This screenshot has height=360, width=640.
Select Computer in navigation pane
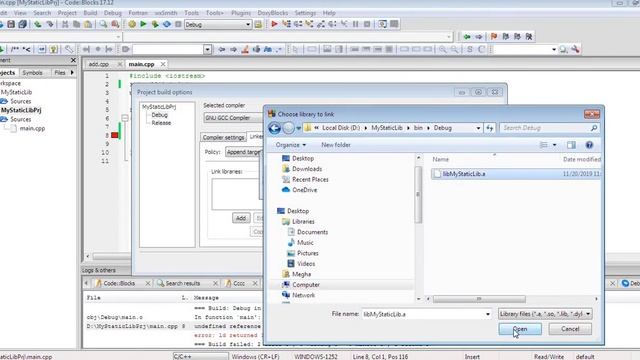tap(306, 284)
